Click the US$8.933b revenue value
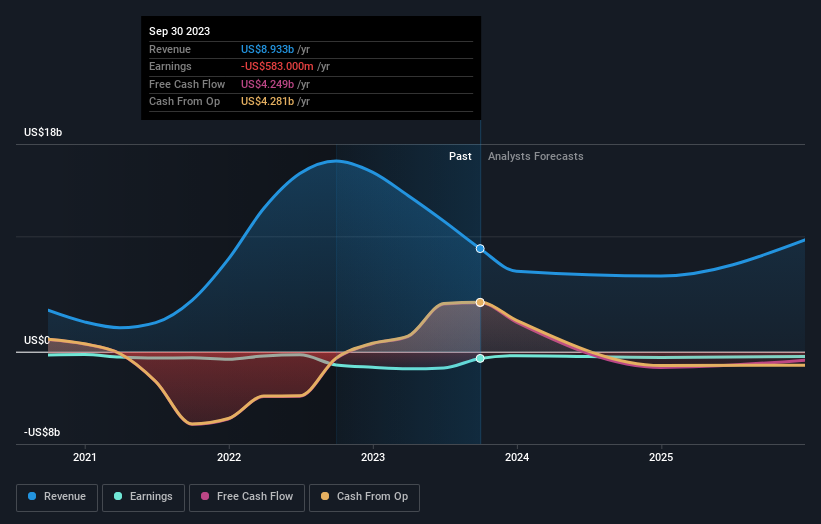Viewport: 821px width, 524px height. [x=267, y=49]
